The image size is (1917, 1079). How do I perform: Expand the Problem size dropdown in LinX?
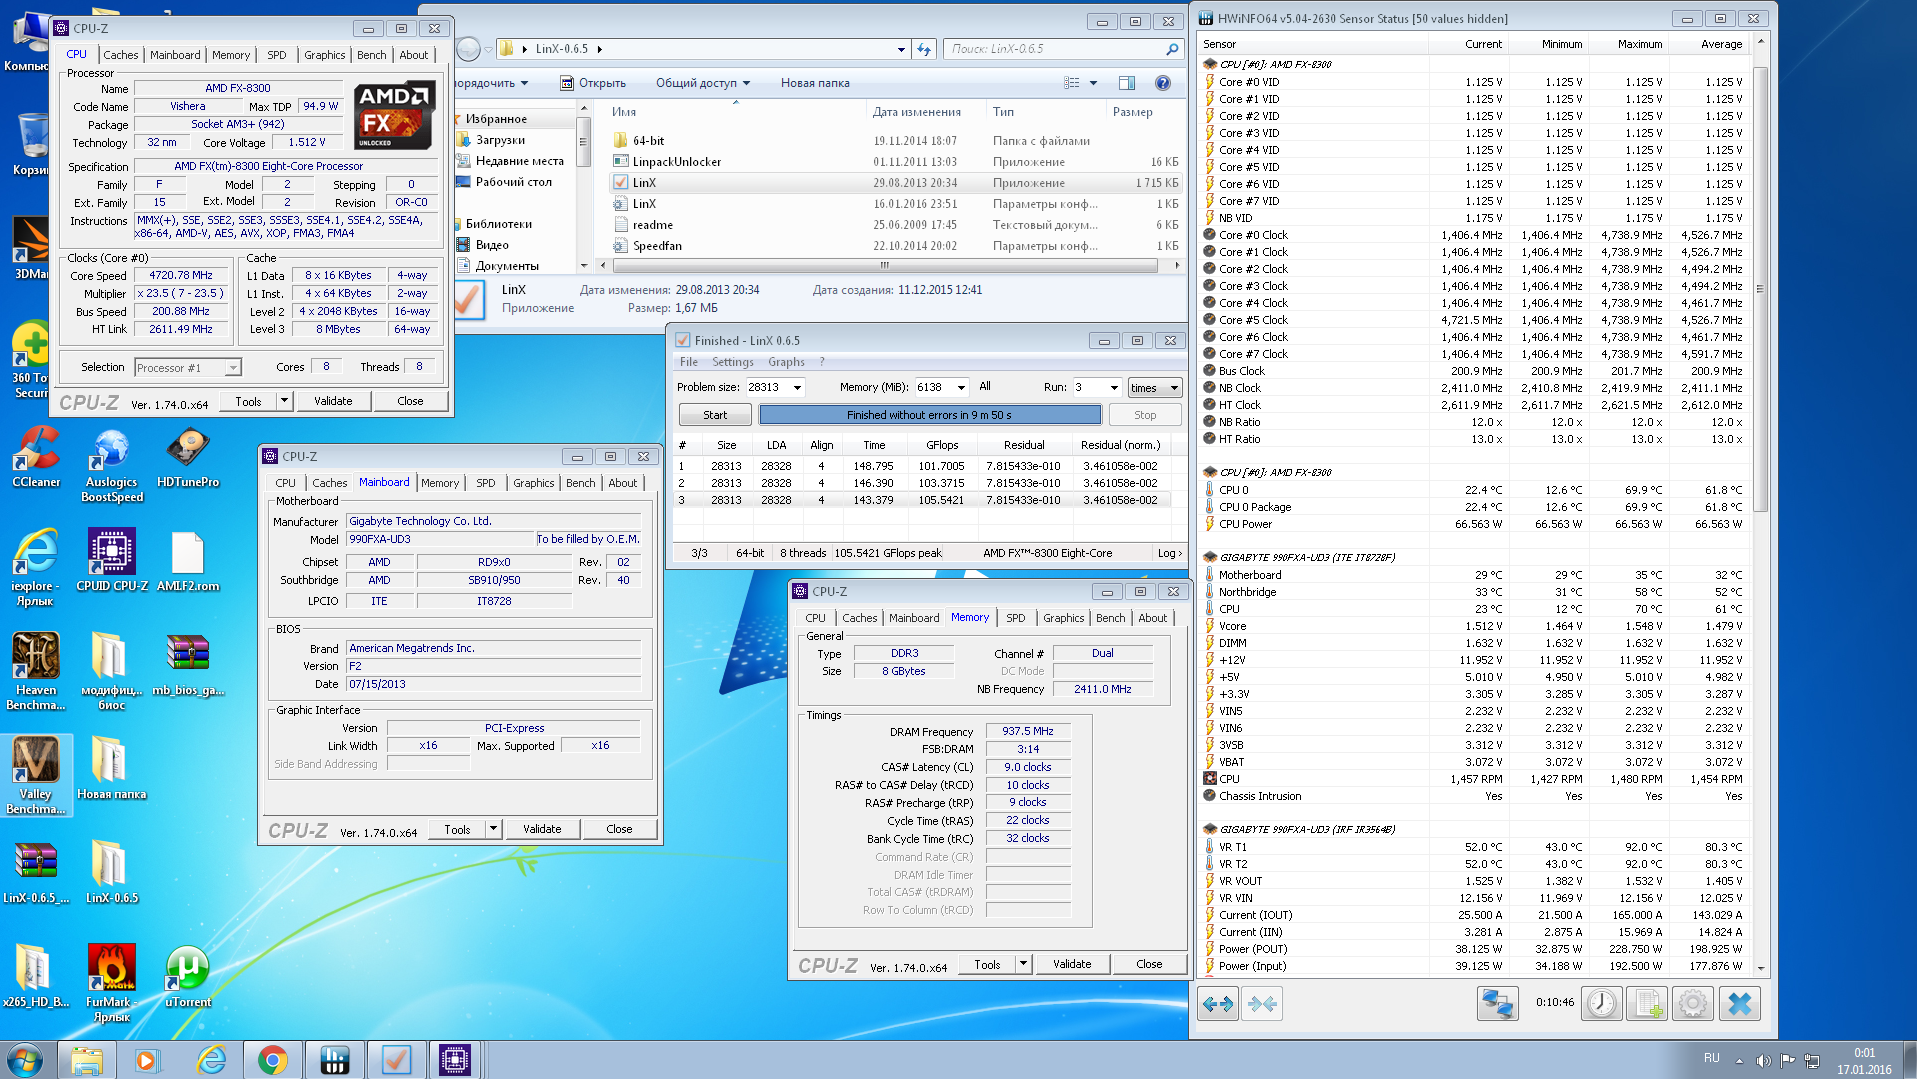797,387
